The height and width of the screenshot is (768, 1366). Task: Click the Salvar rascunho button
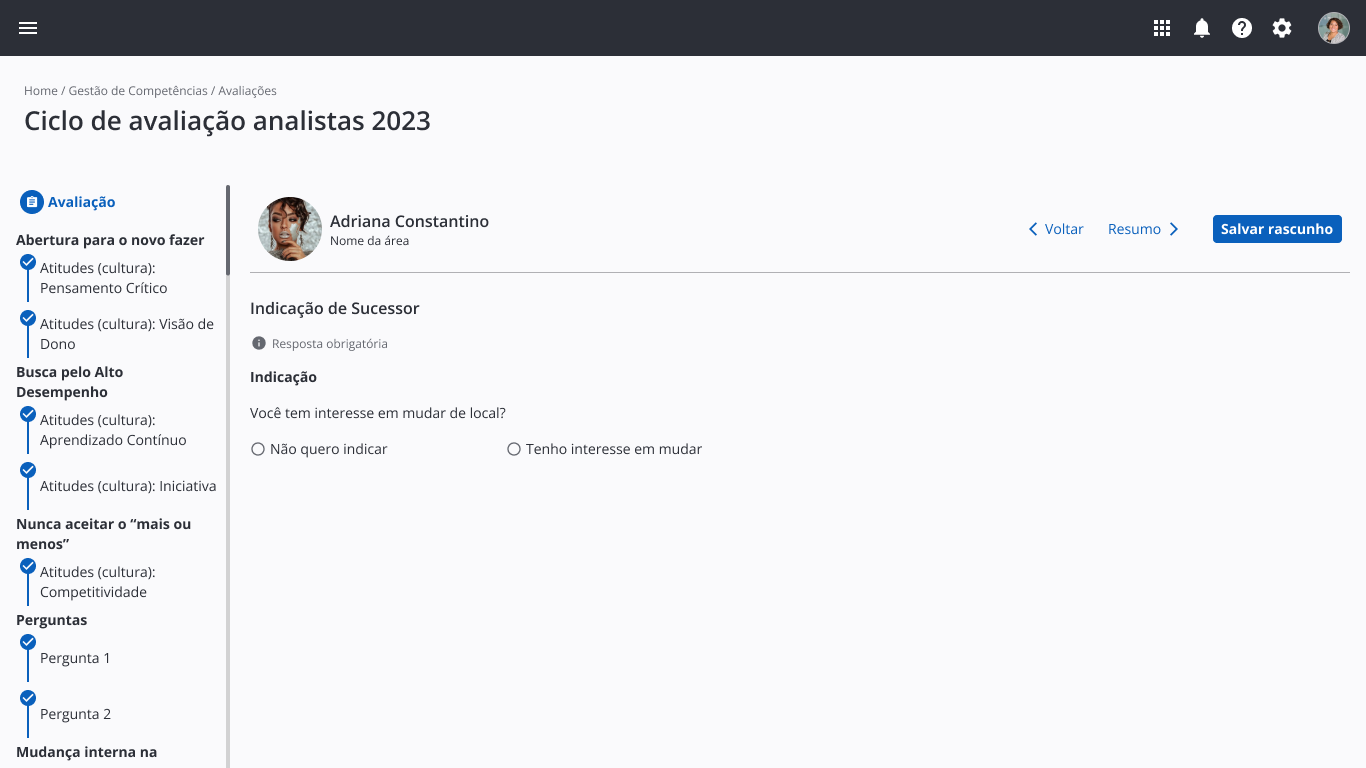[1277, 229]
